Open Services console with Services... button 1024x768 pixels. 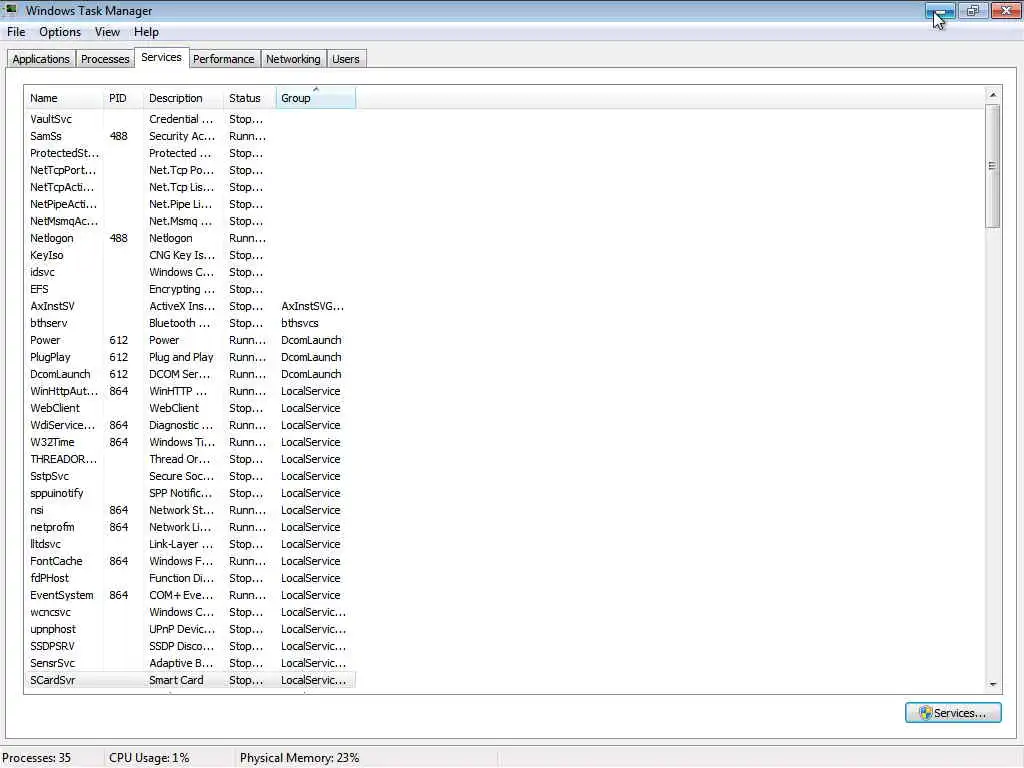pyautogui.click(x=953, y=712)
